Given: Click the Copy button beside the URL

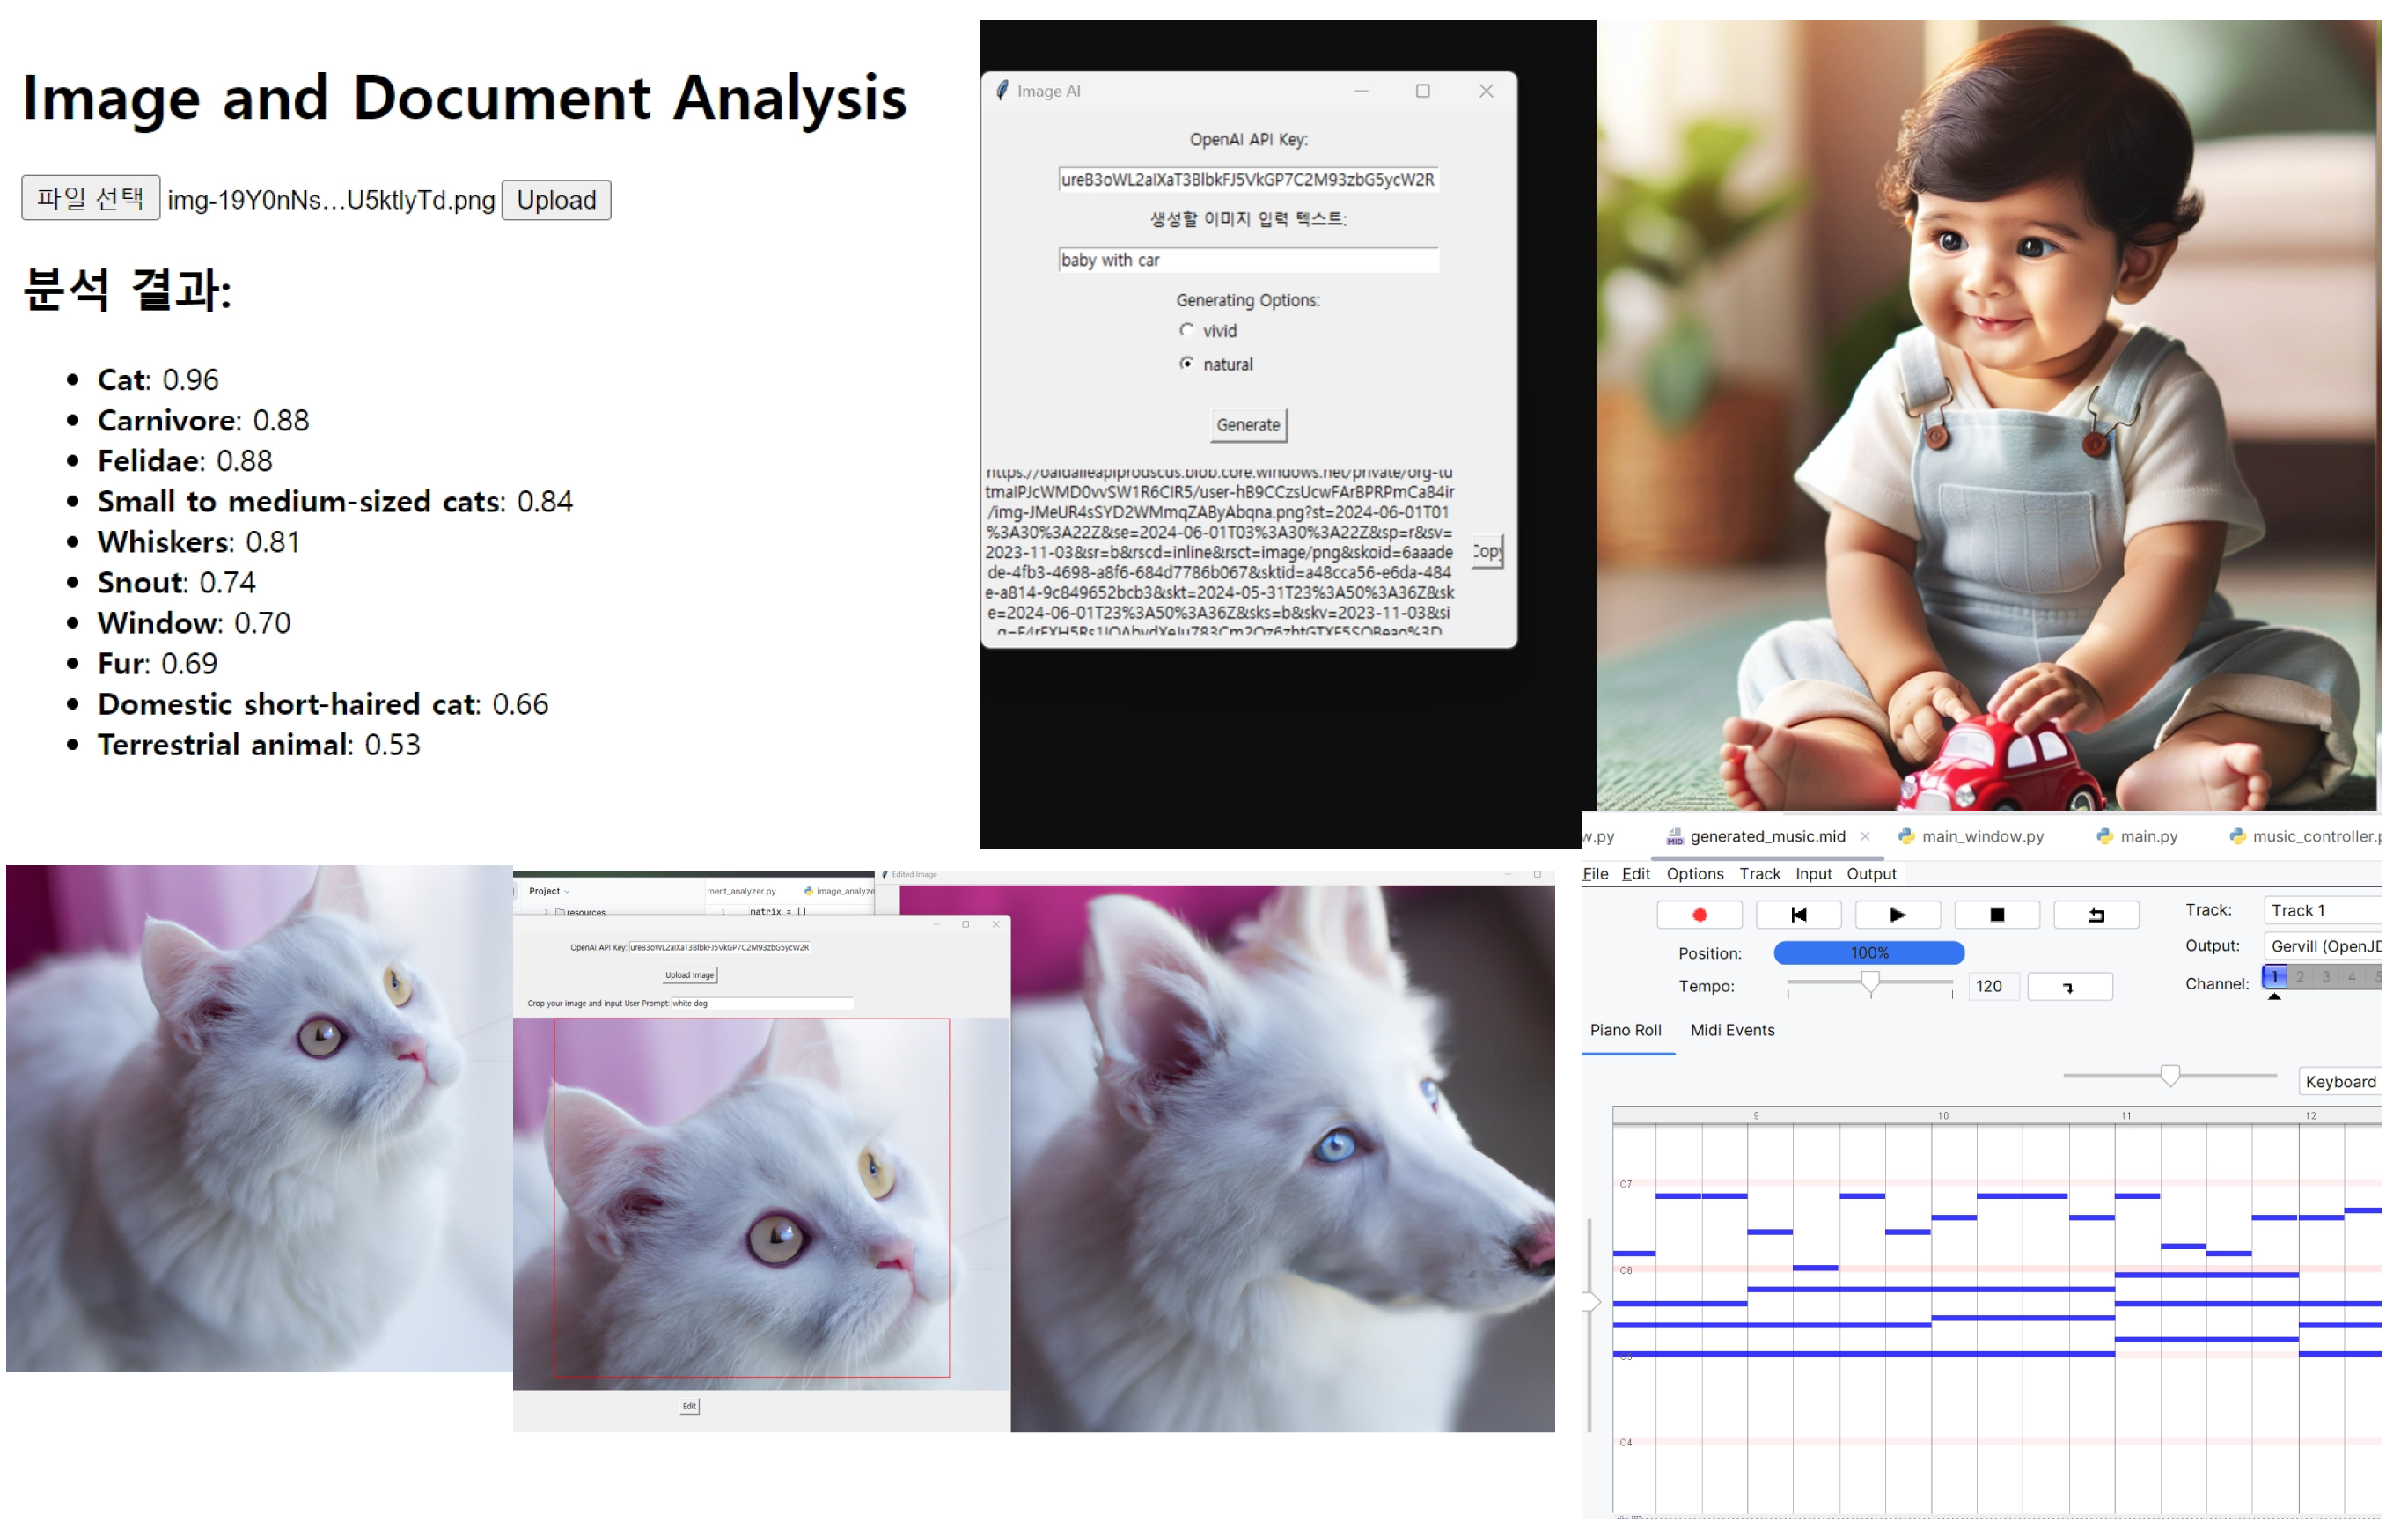Looking at the screenshot, I should [1487, 551].
